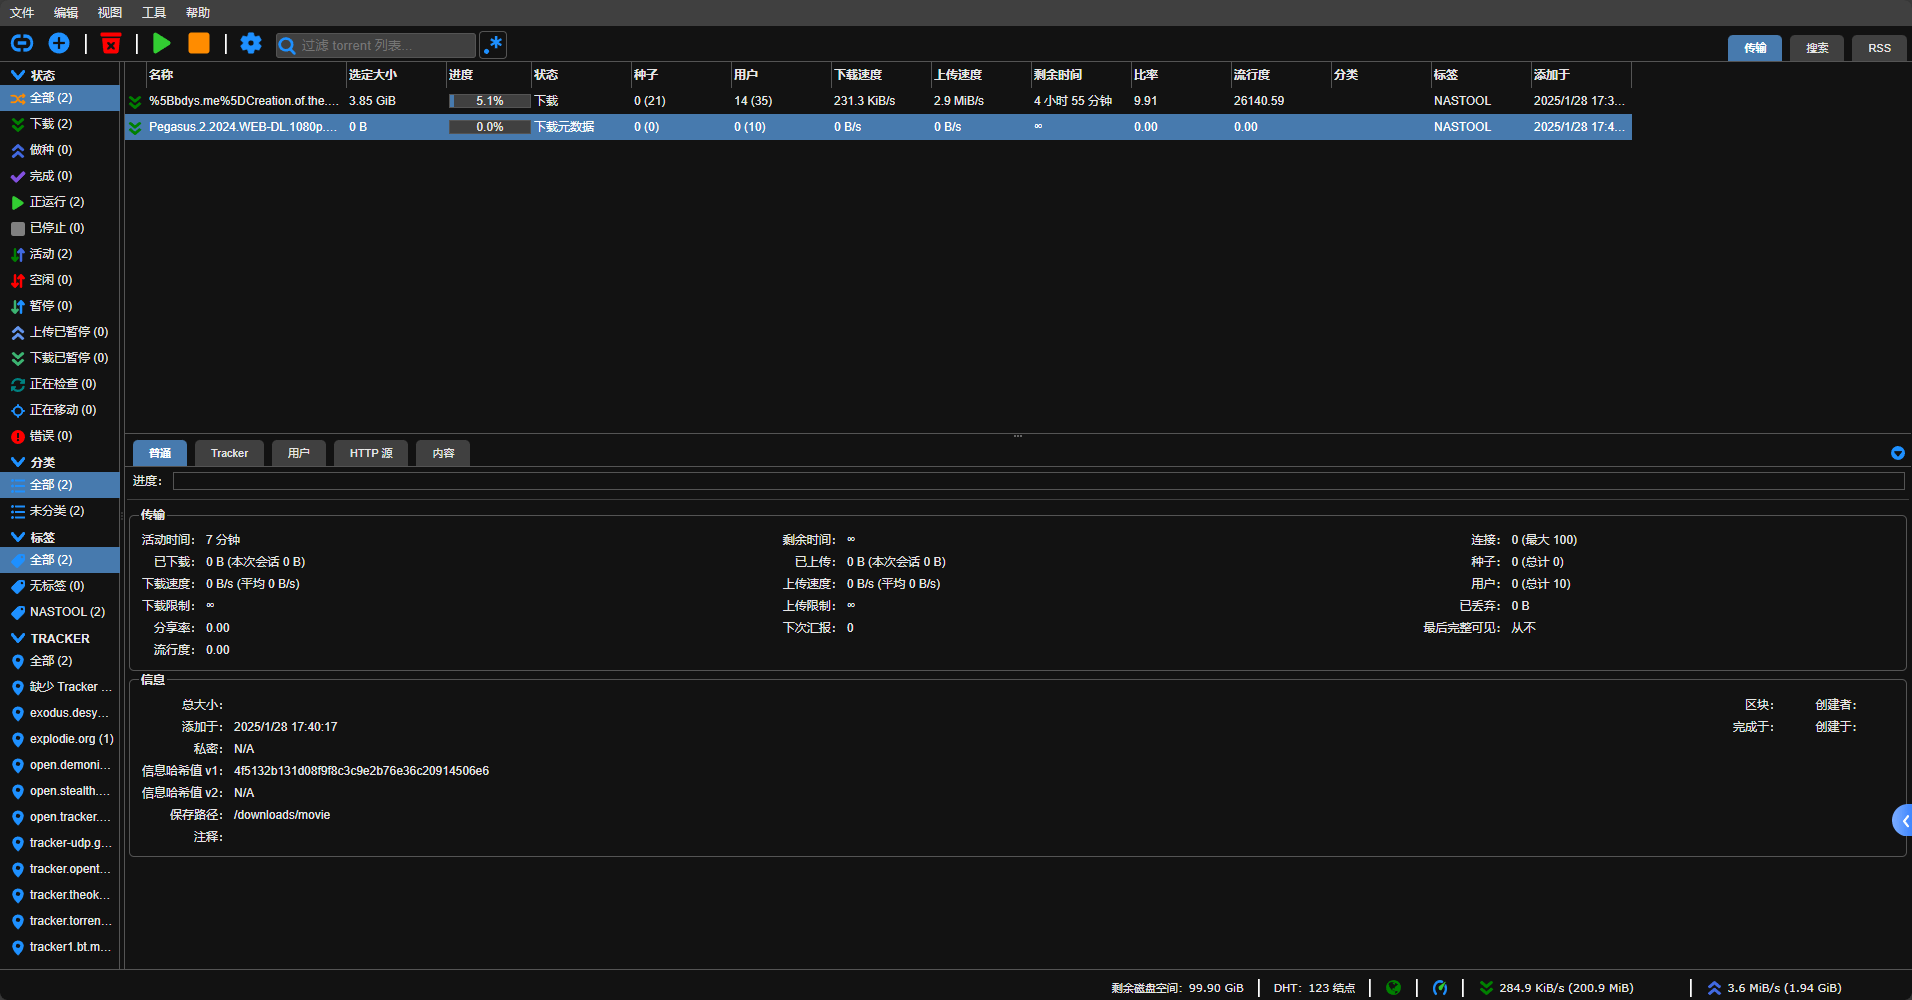The image size is (1912, 1000).
Task: Open options with the blue gear icon
Action: (x=251, y=43)
